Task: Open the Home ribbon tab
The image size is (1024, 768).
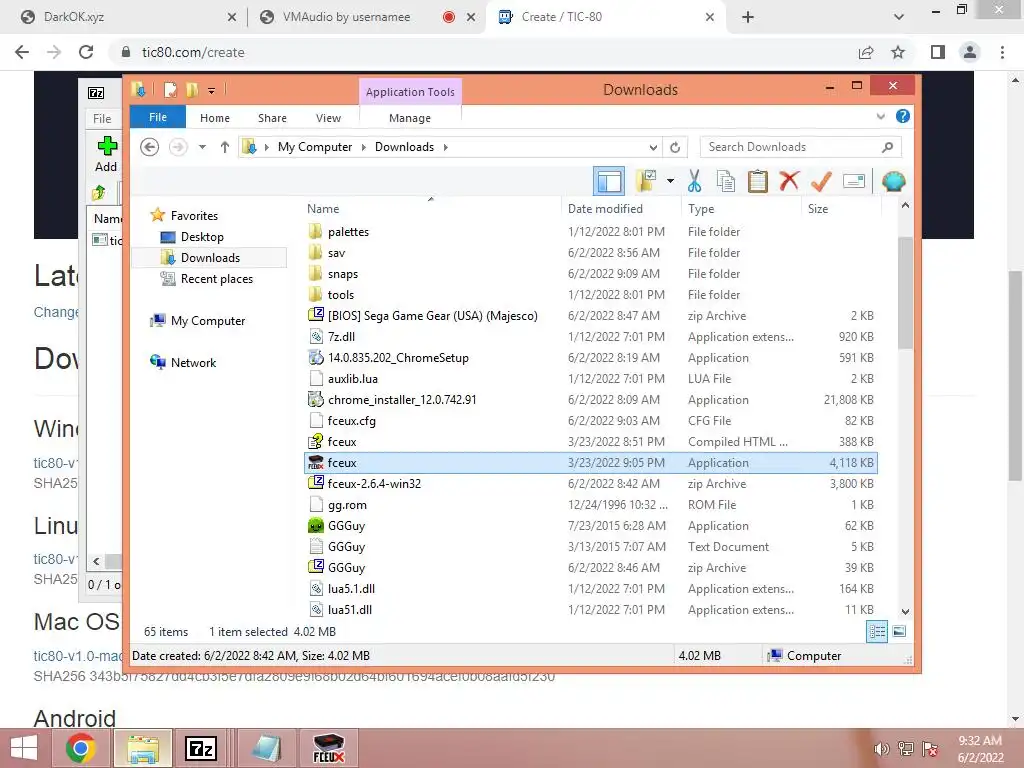Action: tap(215, 118)
